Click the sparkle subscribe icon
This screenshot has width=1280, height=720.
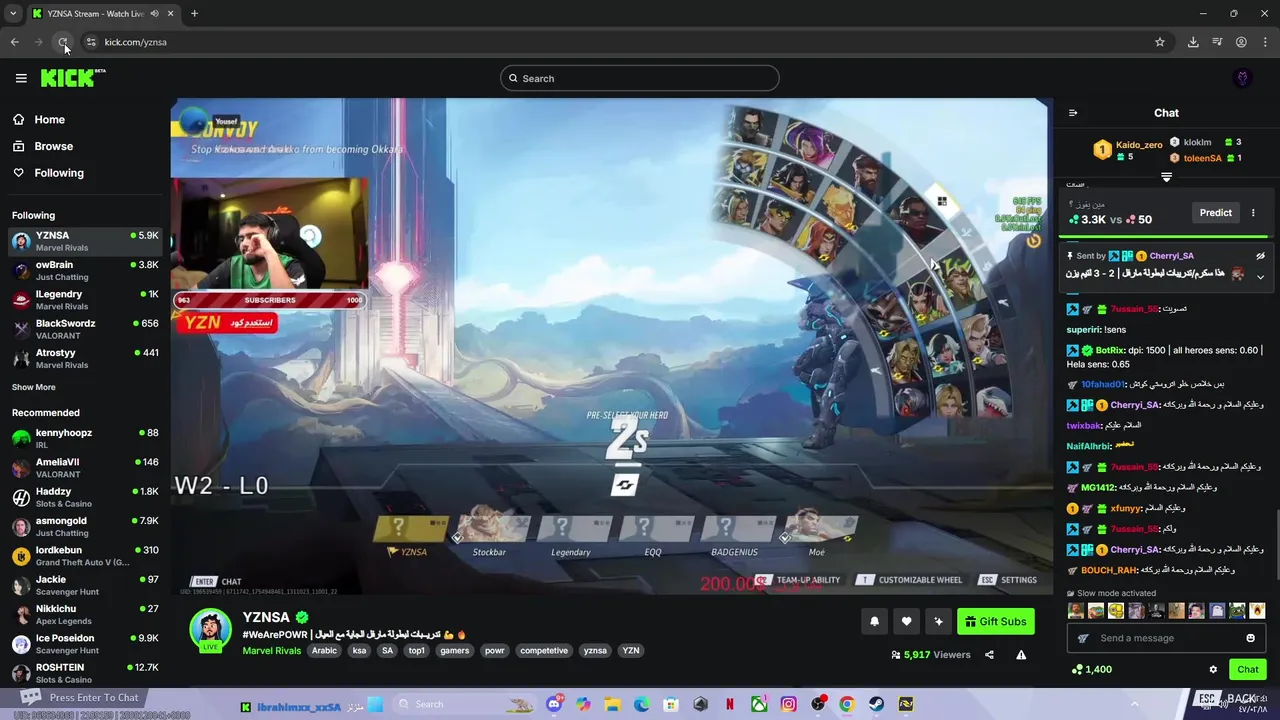938,621
